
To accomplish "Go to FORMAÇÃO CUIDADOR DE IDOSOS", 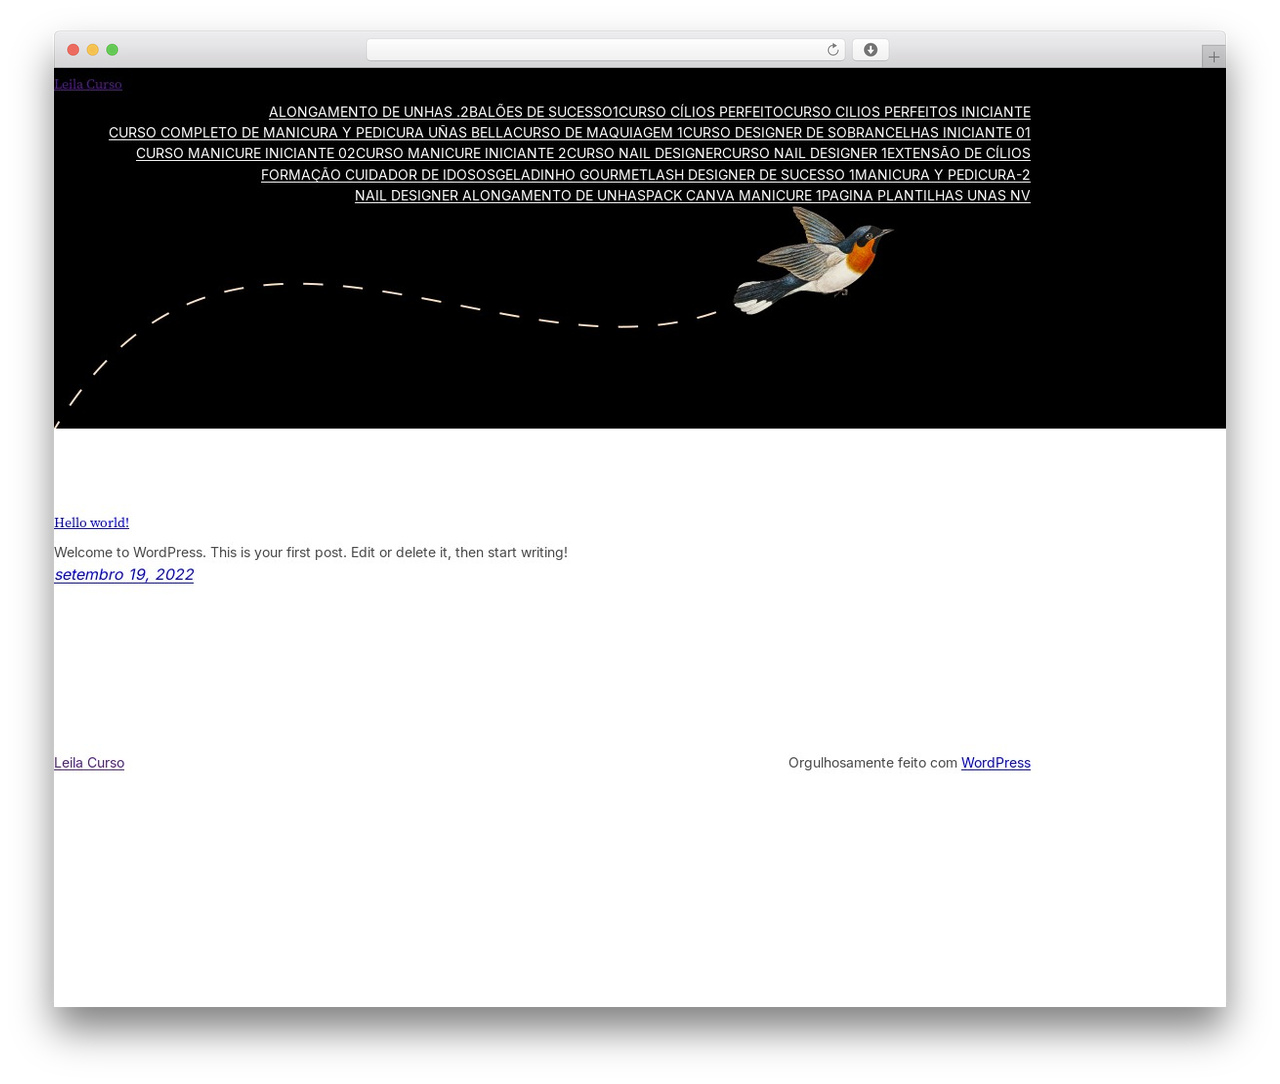I will 378,175.
